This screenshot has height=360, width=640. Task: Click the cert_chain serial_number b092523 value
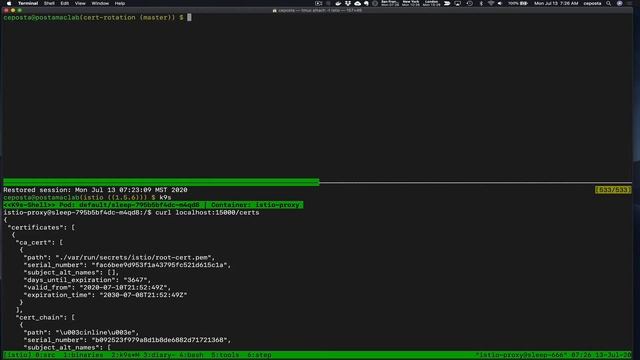coord(159,340)
